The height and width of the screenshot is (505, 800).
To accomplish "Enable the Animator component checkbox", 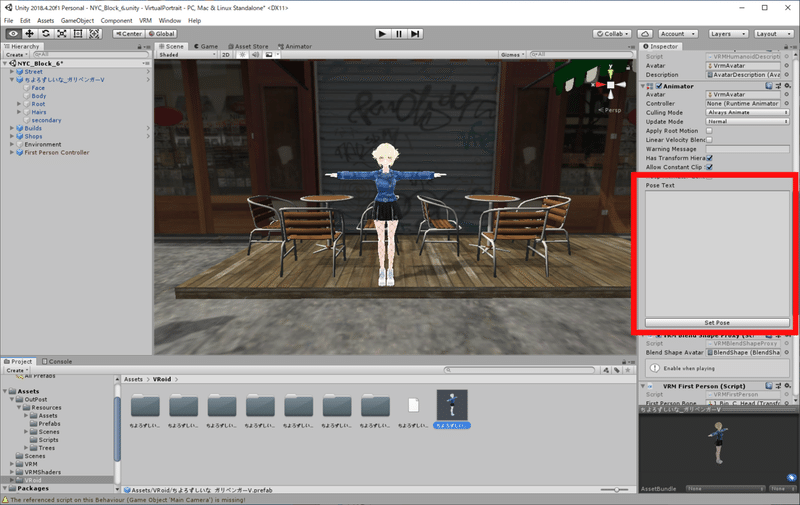I will pyautogui.click(x=659, y=86).
